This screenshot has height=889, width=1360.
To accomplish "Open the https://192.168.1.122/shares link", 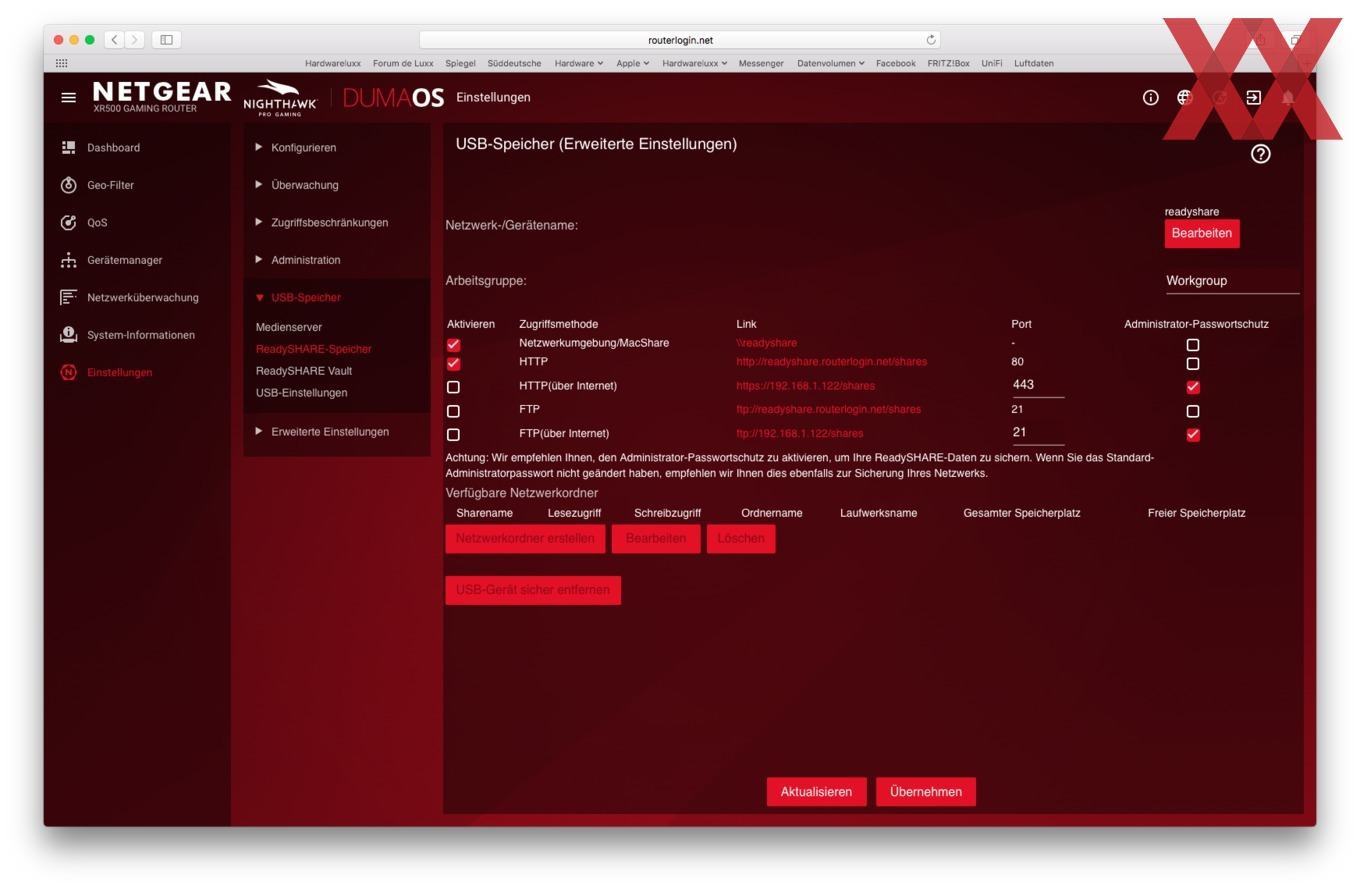I will [806, 386].
